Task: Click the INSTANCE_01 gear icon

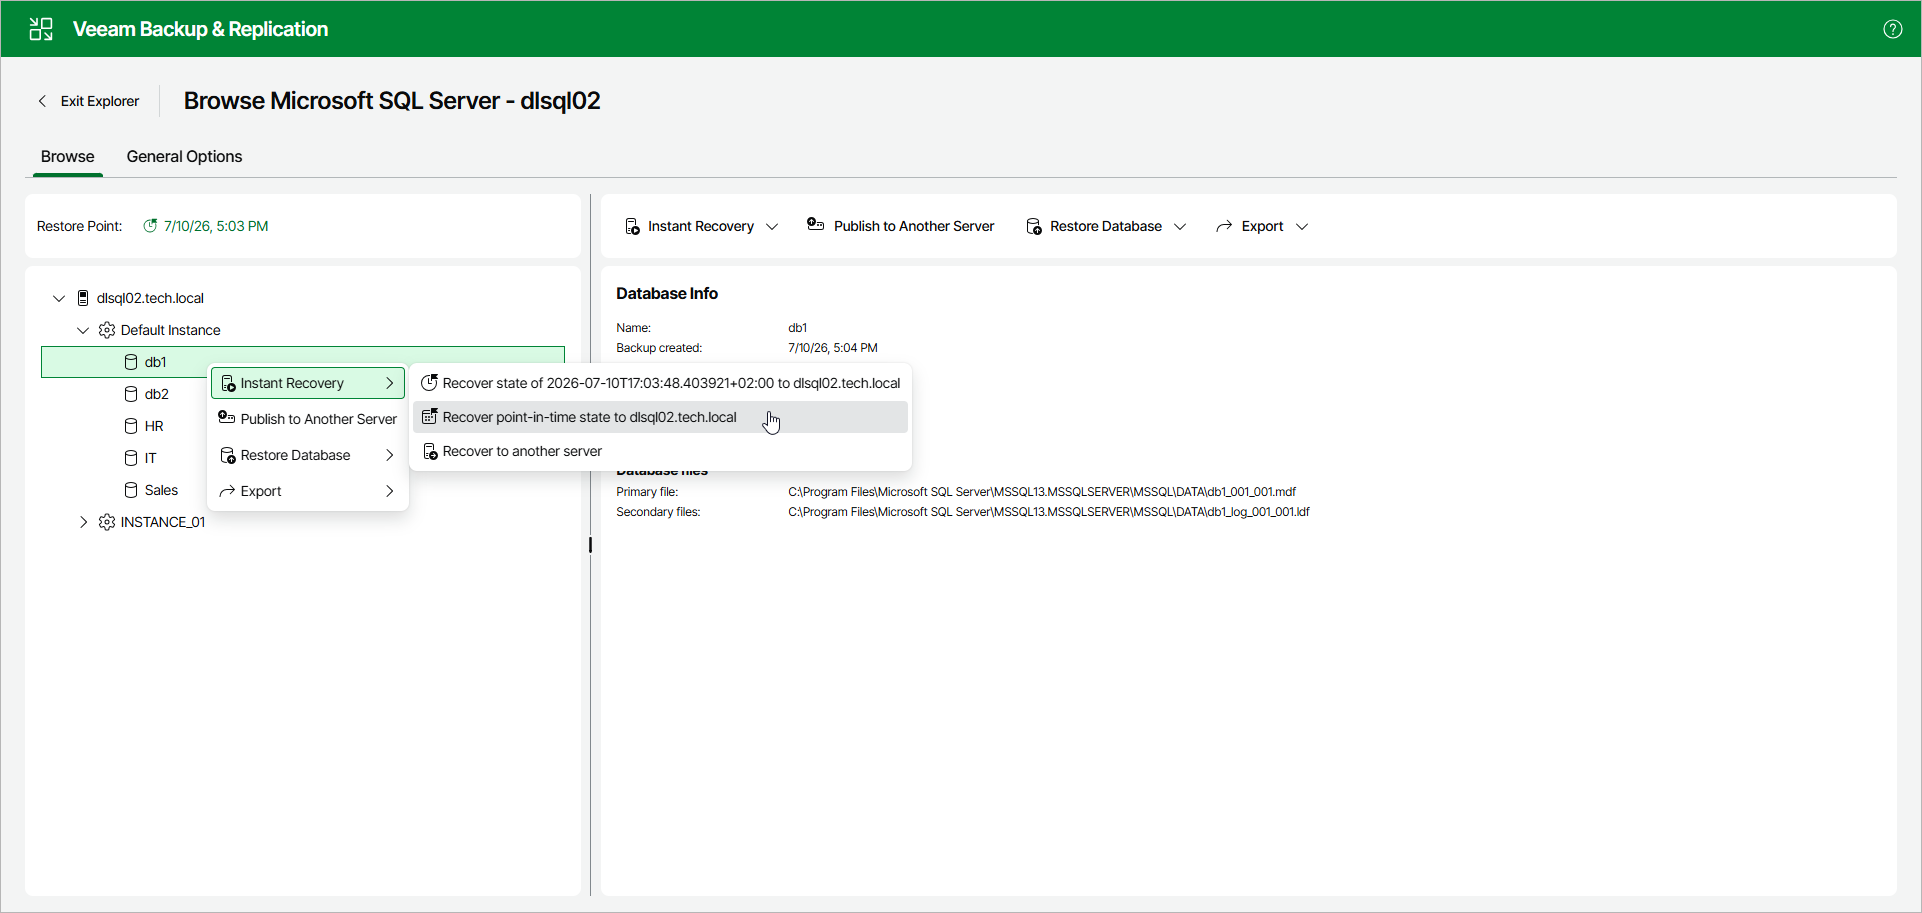Action: [107, 522]
